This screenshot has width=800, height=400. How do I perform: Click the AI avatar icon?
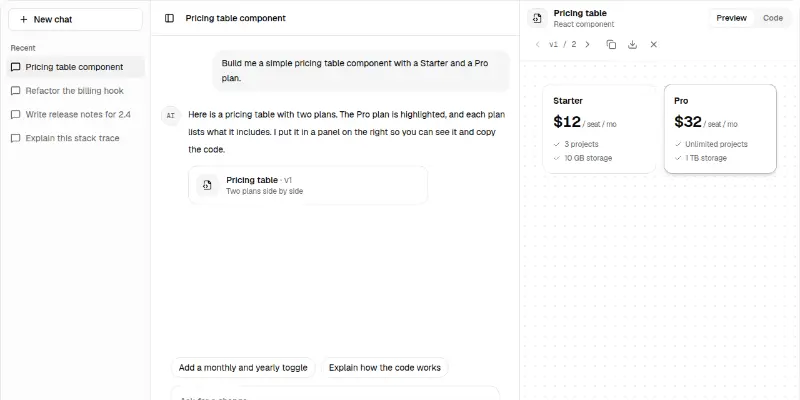[171, 116]
